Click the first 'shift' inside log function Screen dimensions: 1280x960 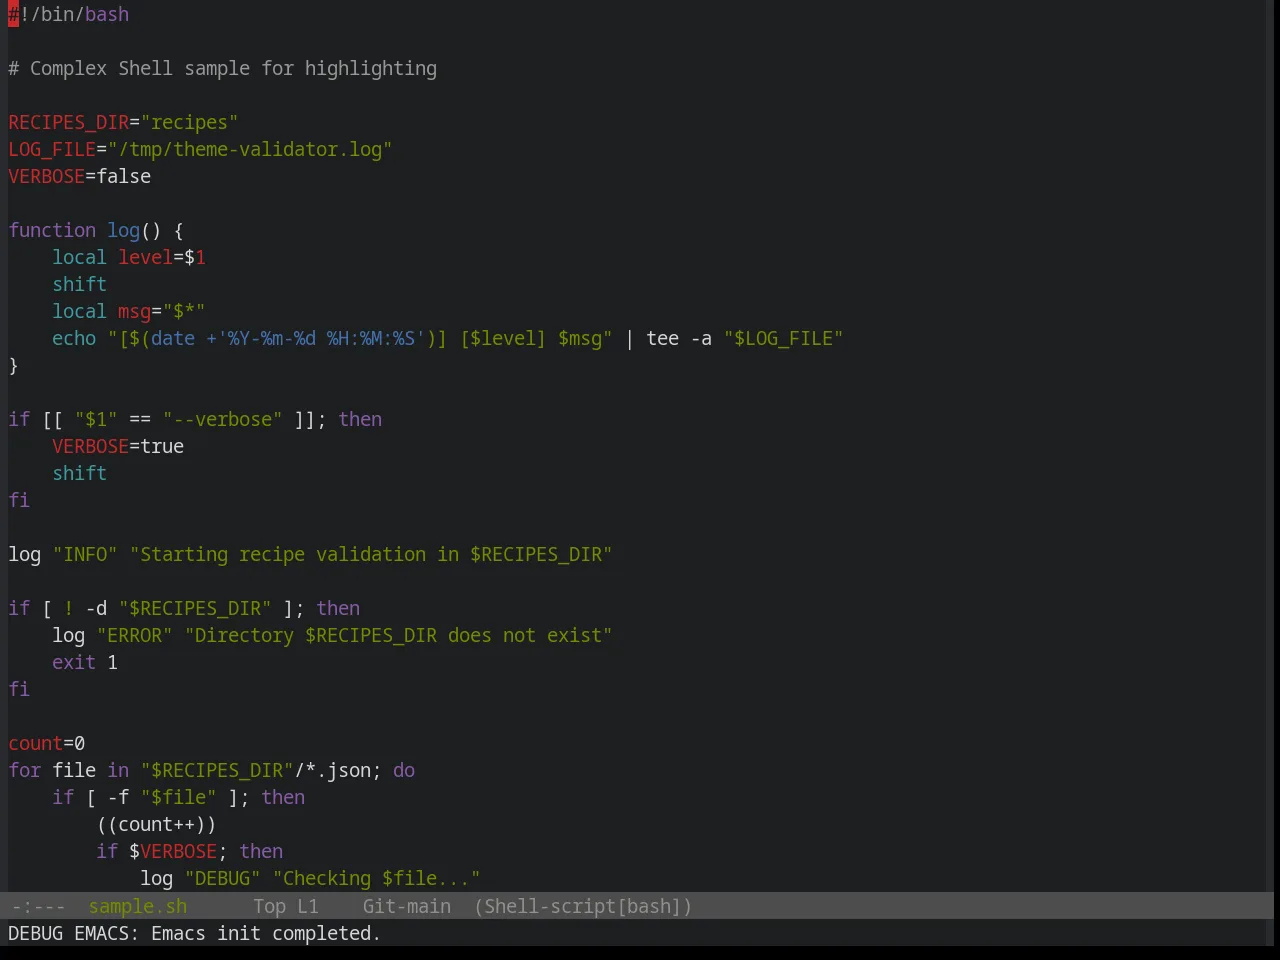[x=80, y=284]
